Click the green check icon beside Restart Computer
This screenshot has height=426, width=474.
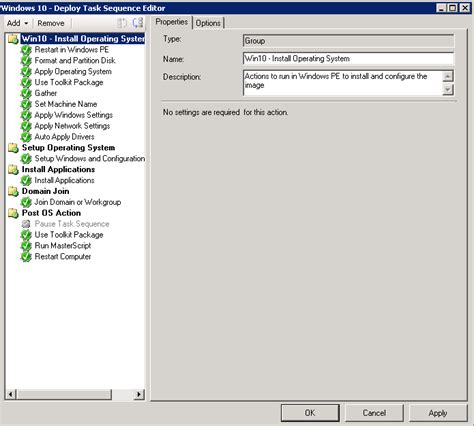(26, 257)
